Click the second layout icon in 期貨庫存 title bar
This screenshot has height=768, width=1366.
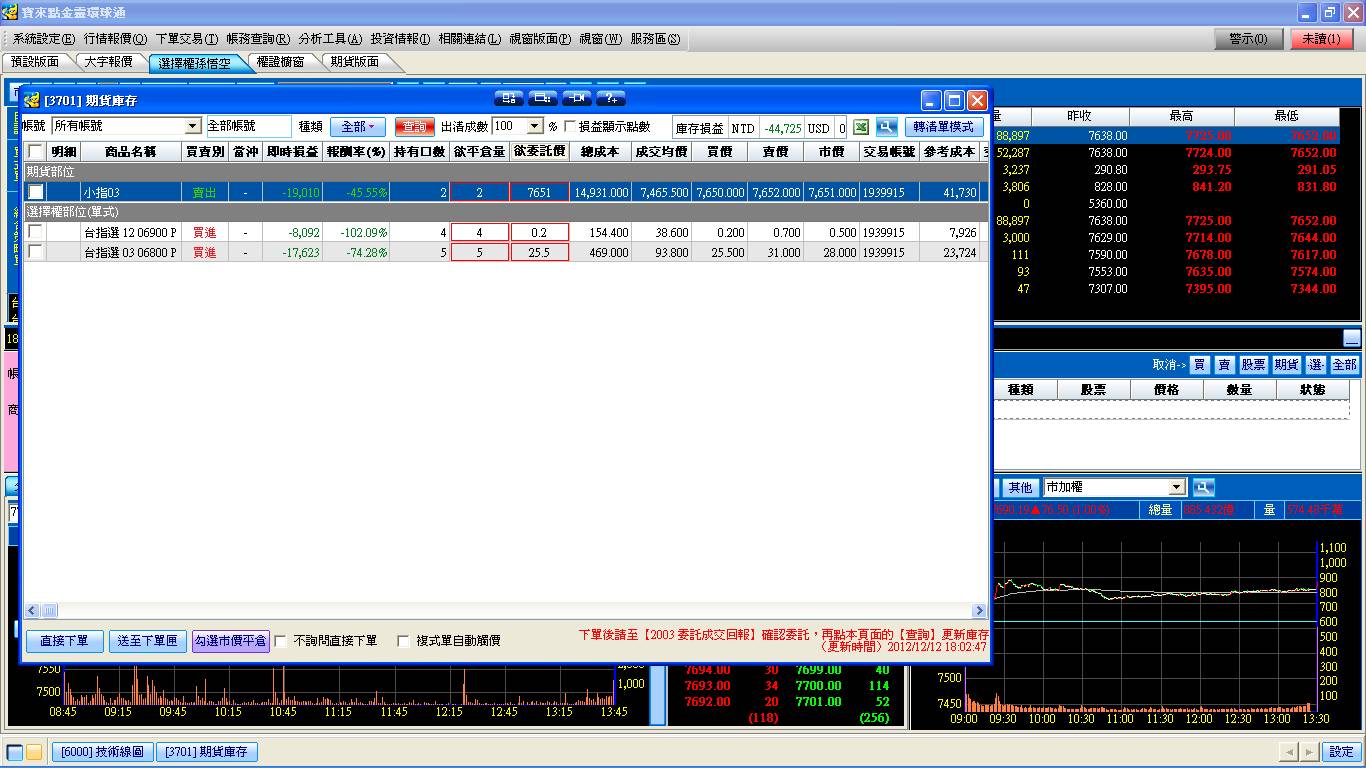click(x=542, y=98)
